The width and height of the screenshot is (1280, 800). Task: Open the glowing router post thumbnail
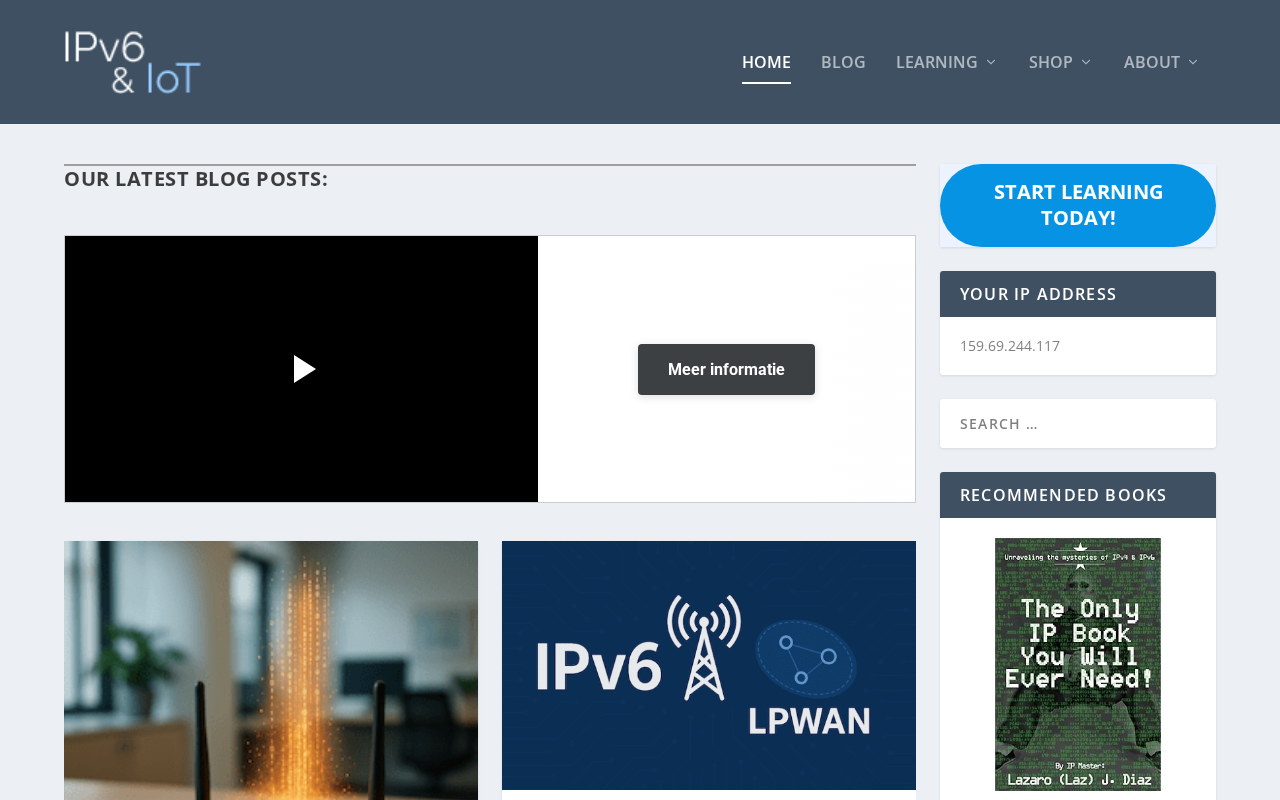(271, 670)
